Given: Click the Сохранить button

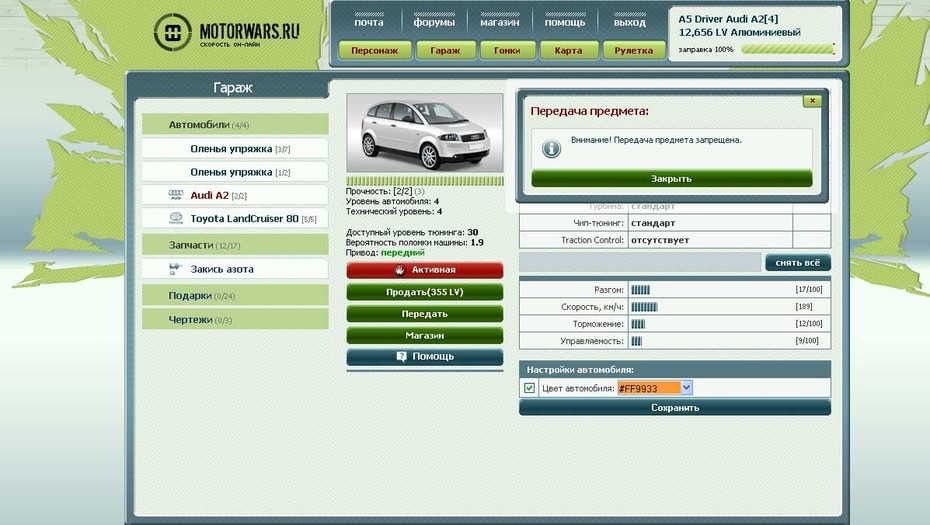Looking at the screenshot, I should tap(675, 408).
